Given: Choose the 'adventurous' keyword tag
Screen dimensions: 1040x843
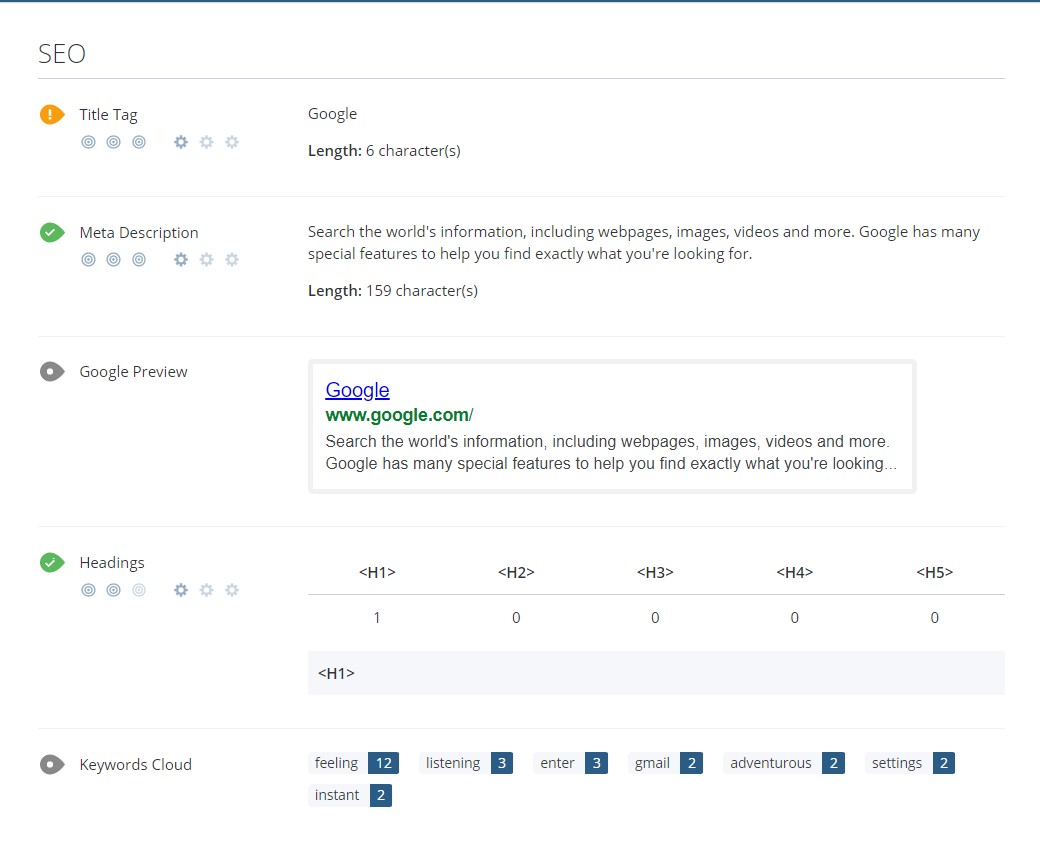Looking at the screenshot, I should (x=770, y=763).
